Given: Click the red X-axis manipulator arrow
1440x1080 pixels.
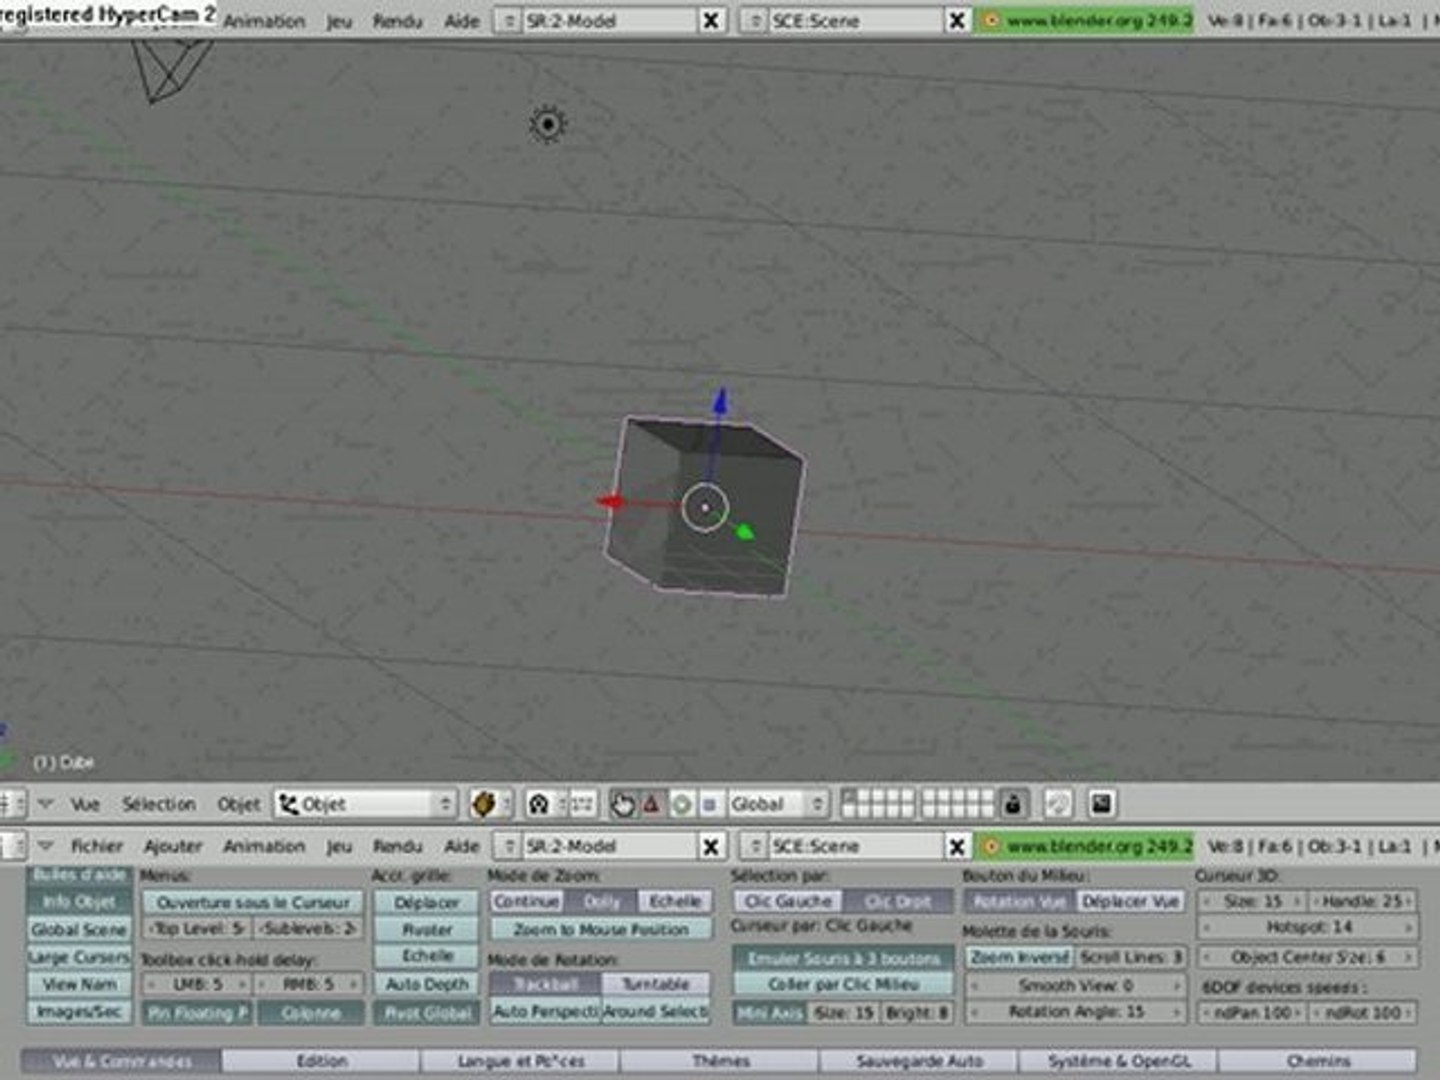Looking at the screenshot, I should (610, 501).
